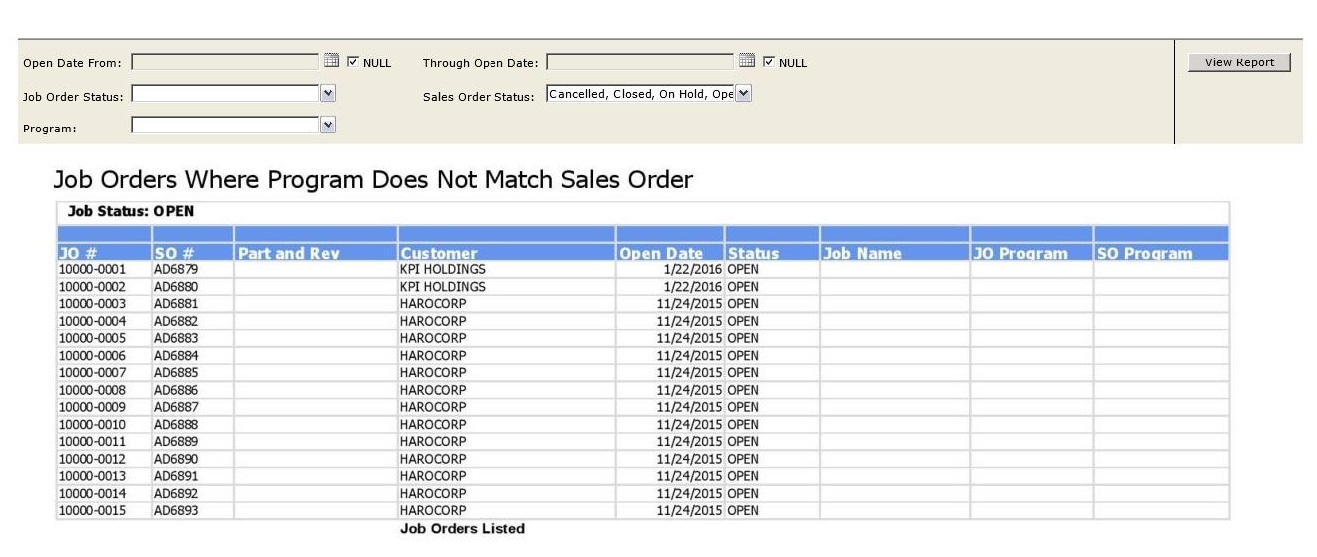Expand the Sales Order Status dropdown
The image size is (1317, 557).
tap(743, 94)
